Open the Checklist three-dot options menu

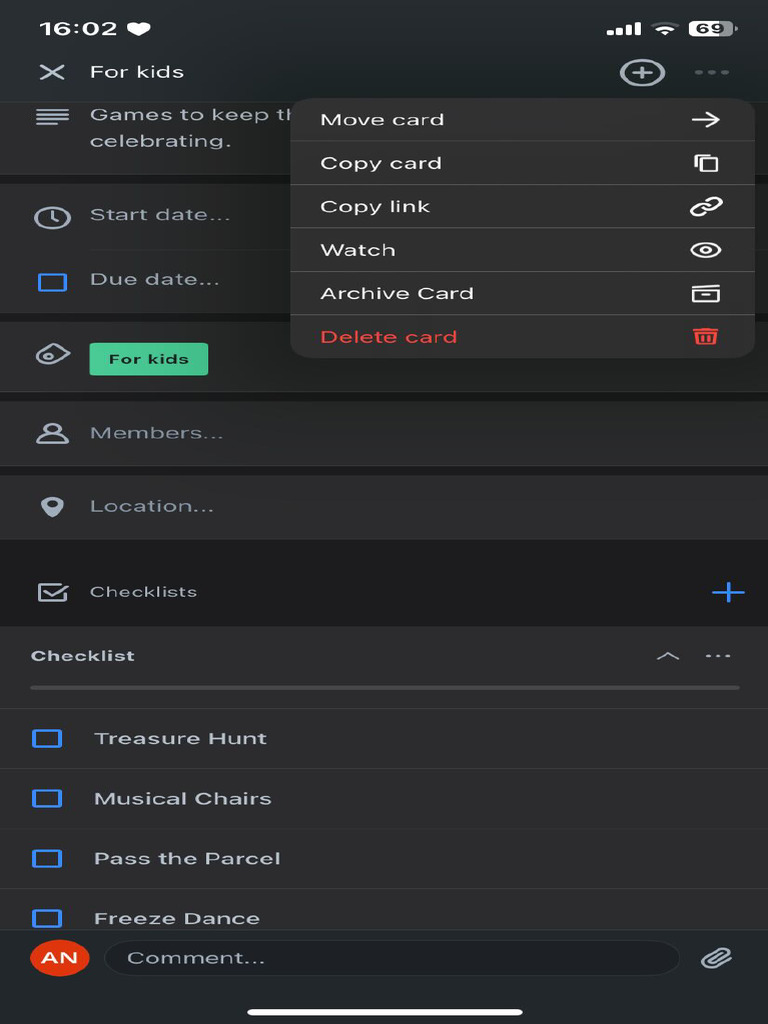click(718, 656)
